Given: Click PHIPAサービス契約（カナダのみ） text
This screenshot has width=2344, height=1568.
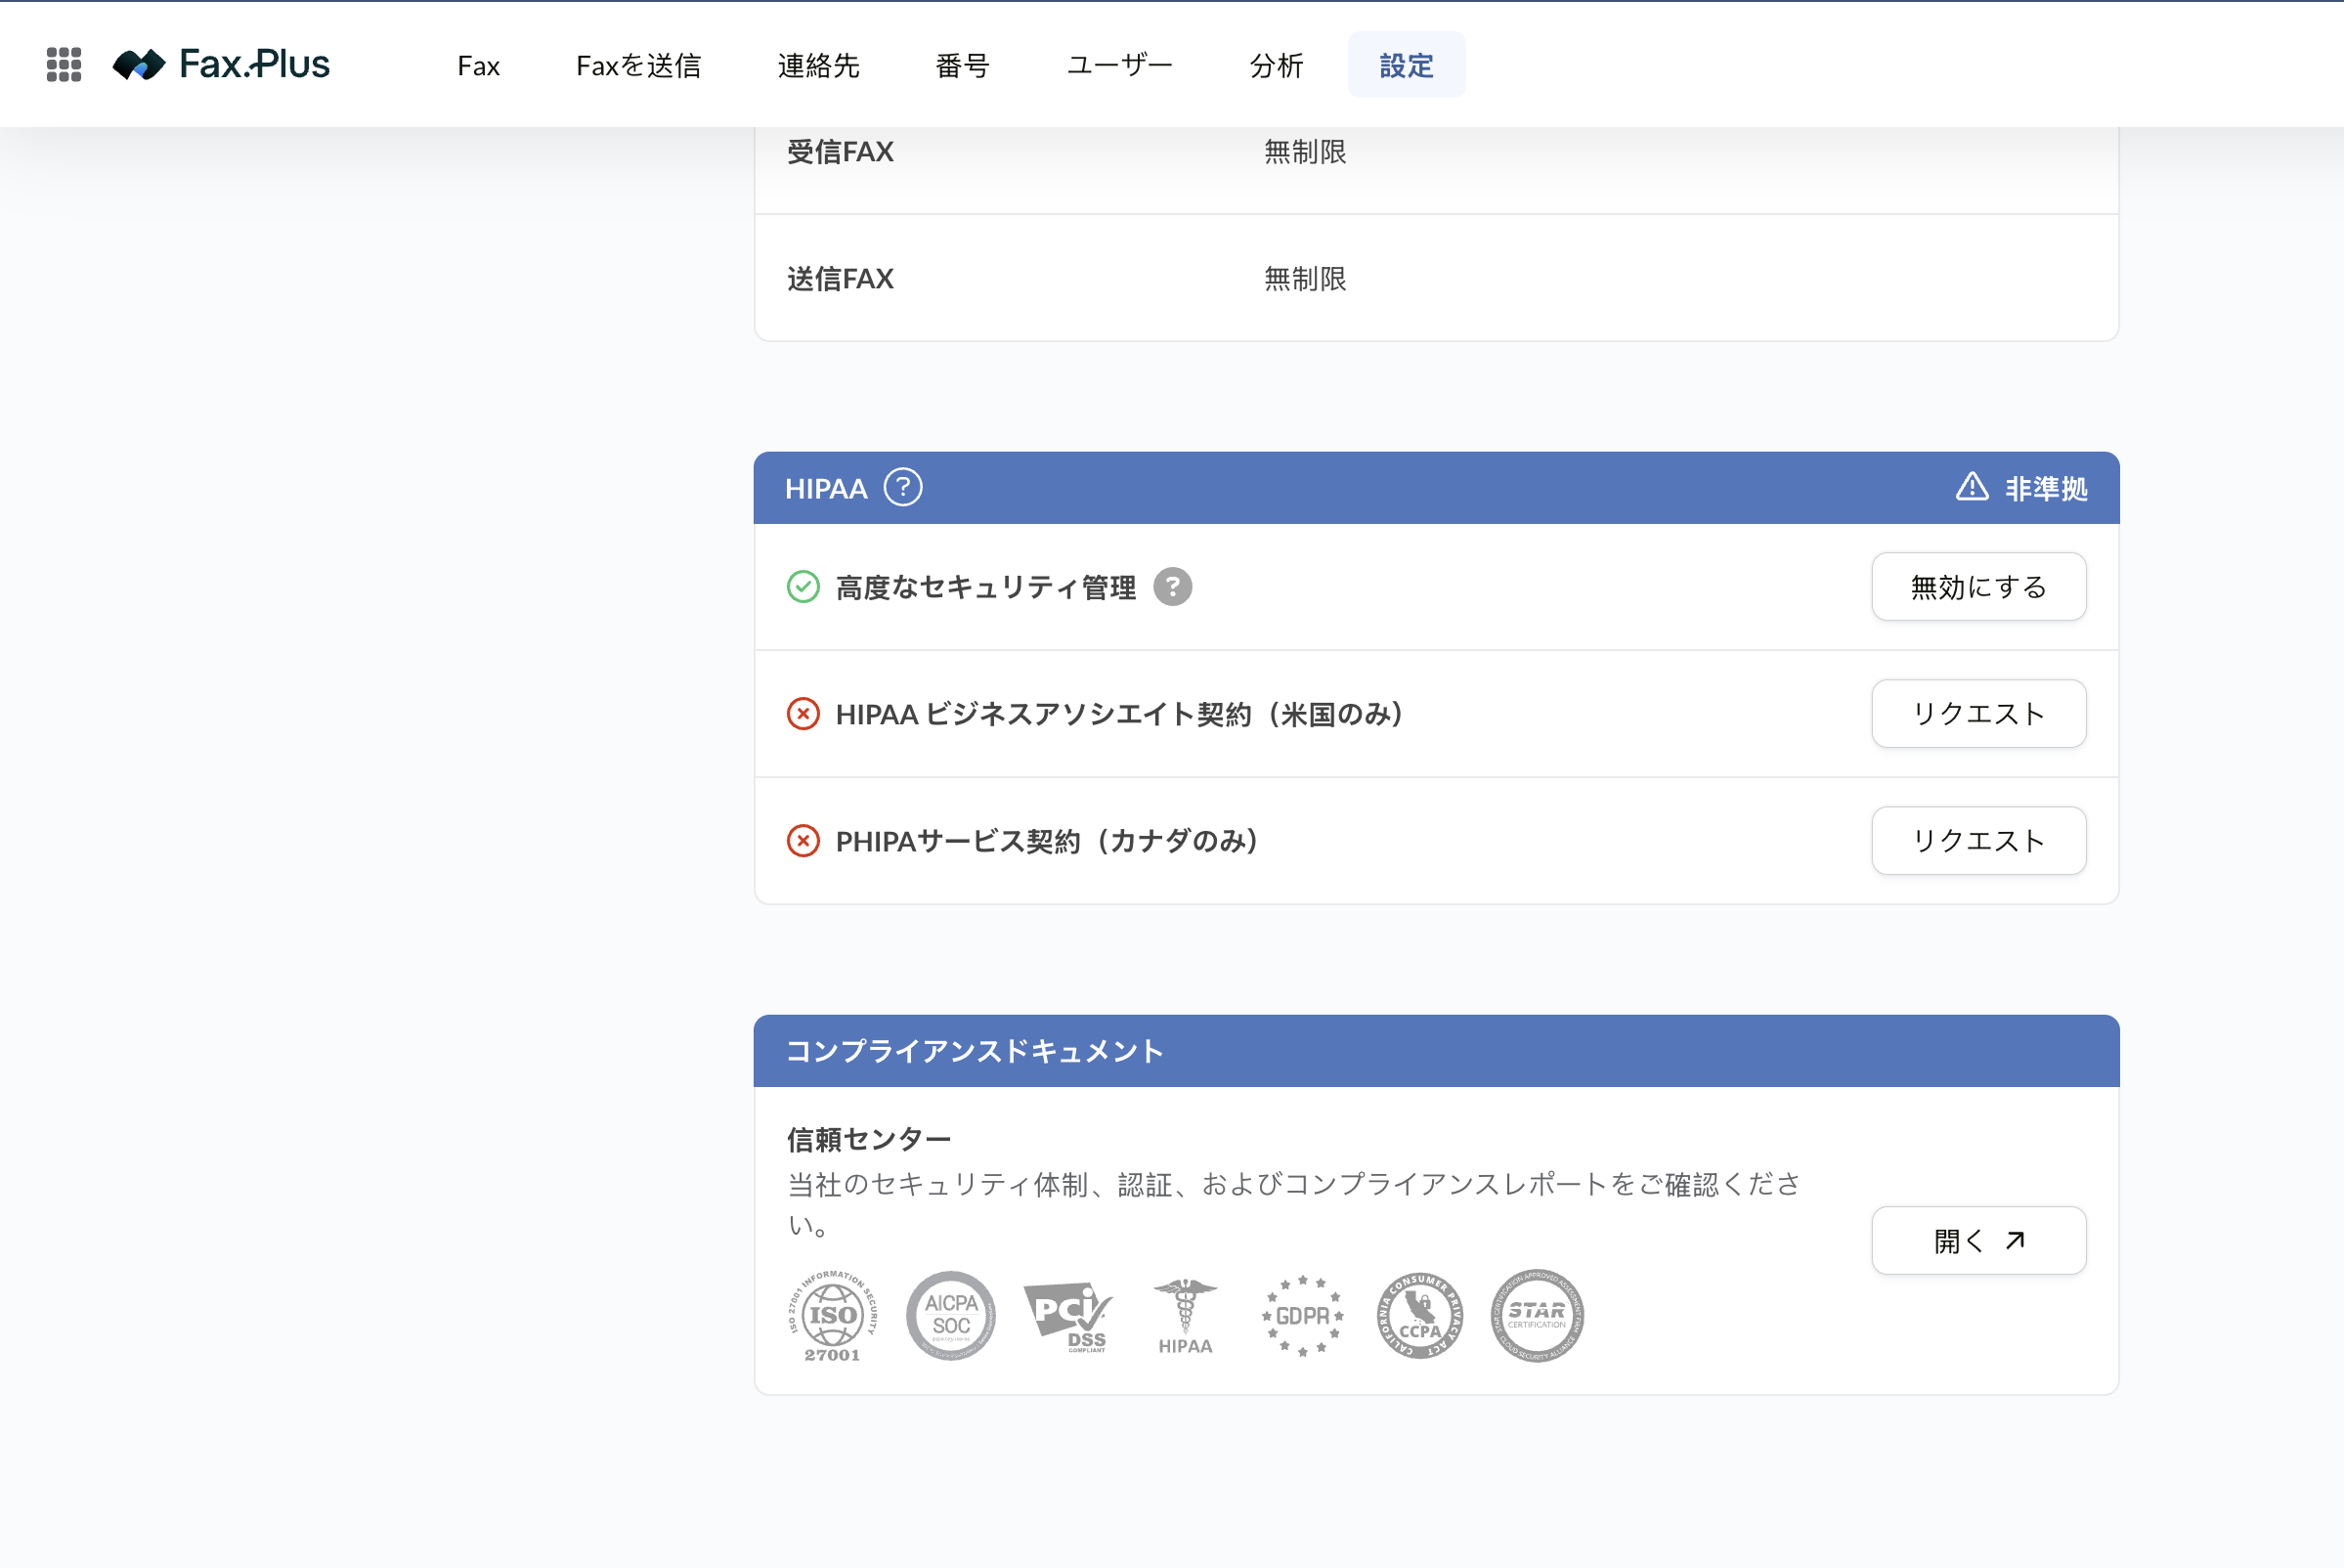Looking at the screenshot, I should tap(1048, 841).
